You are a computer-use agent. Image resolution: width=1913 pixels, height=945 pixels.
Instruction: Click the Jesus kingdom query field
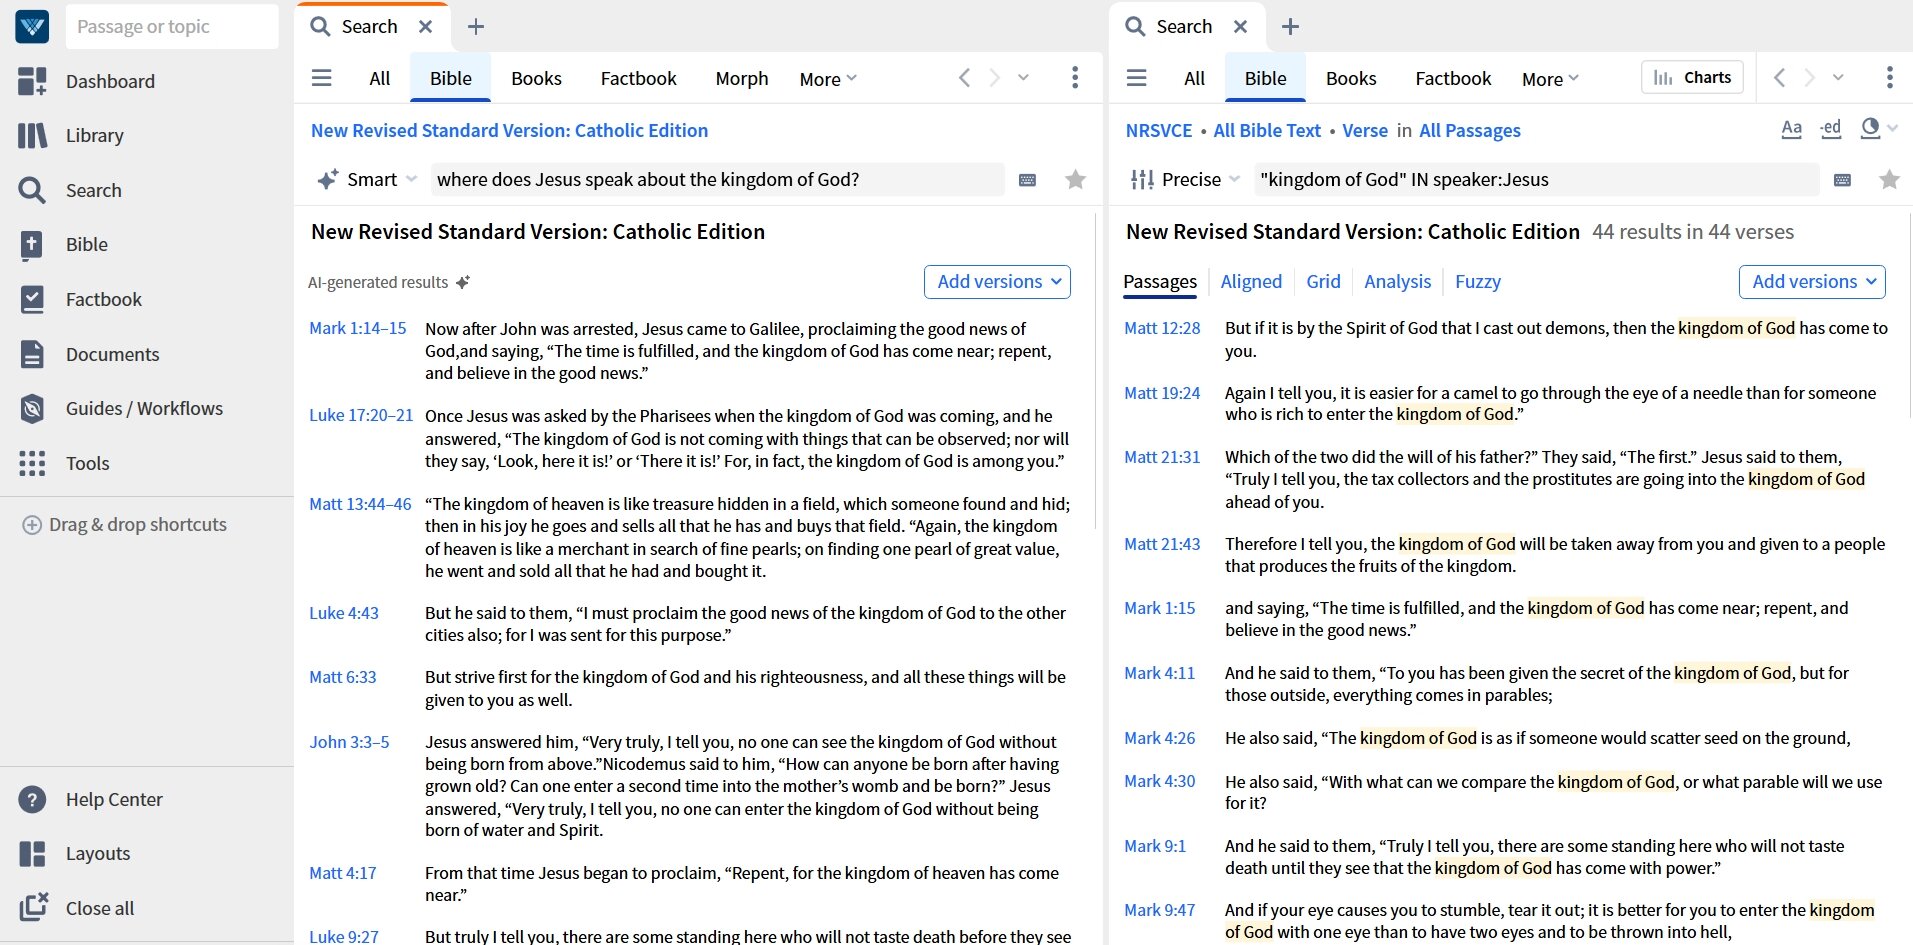(717, 180)
